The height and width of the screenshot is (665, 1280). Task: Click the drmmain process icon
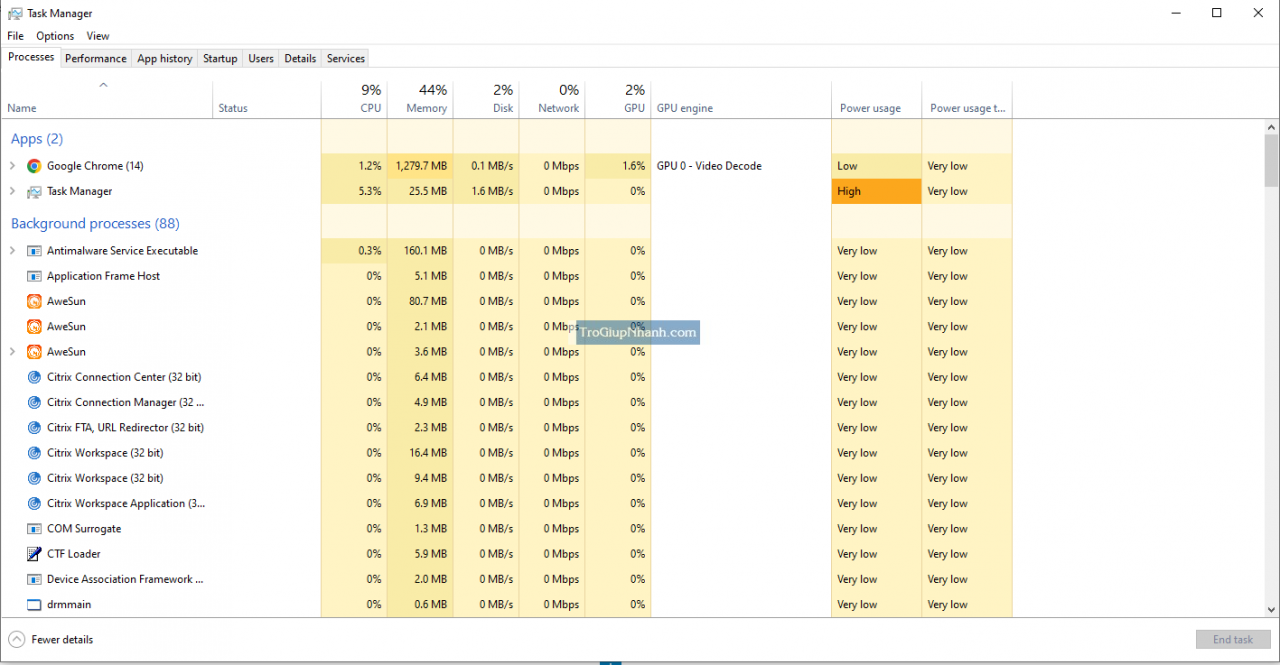(33, 604)
